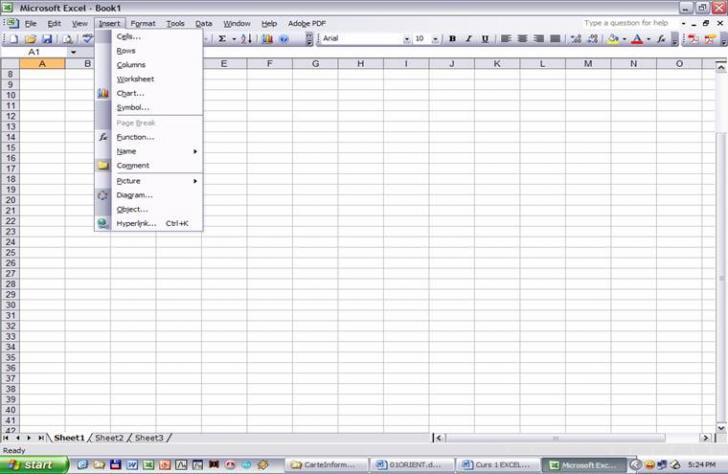The image size is (728, 474).
Task: Click the Windows Start button
Action: pos(33,465)
